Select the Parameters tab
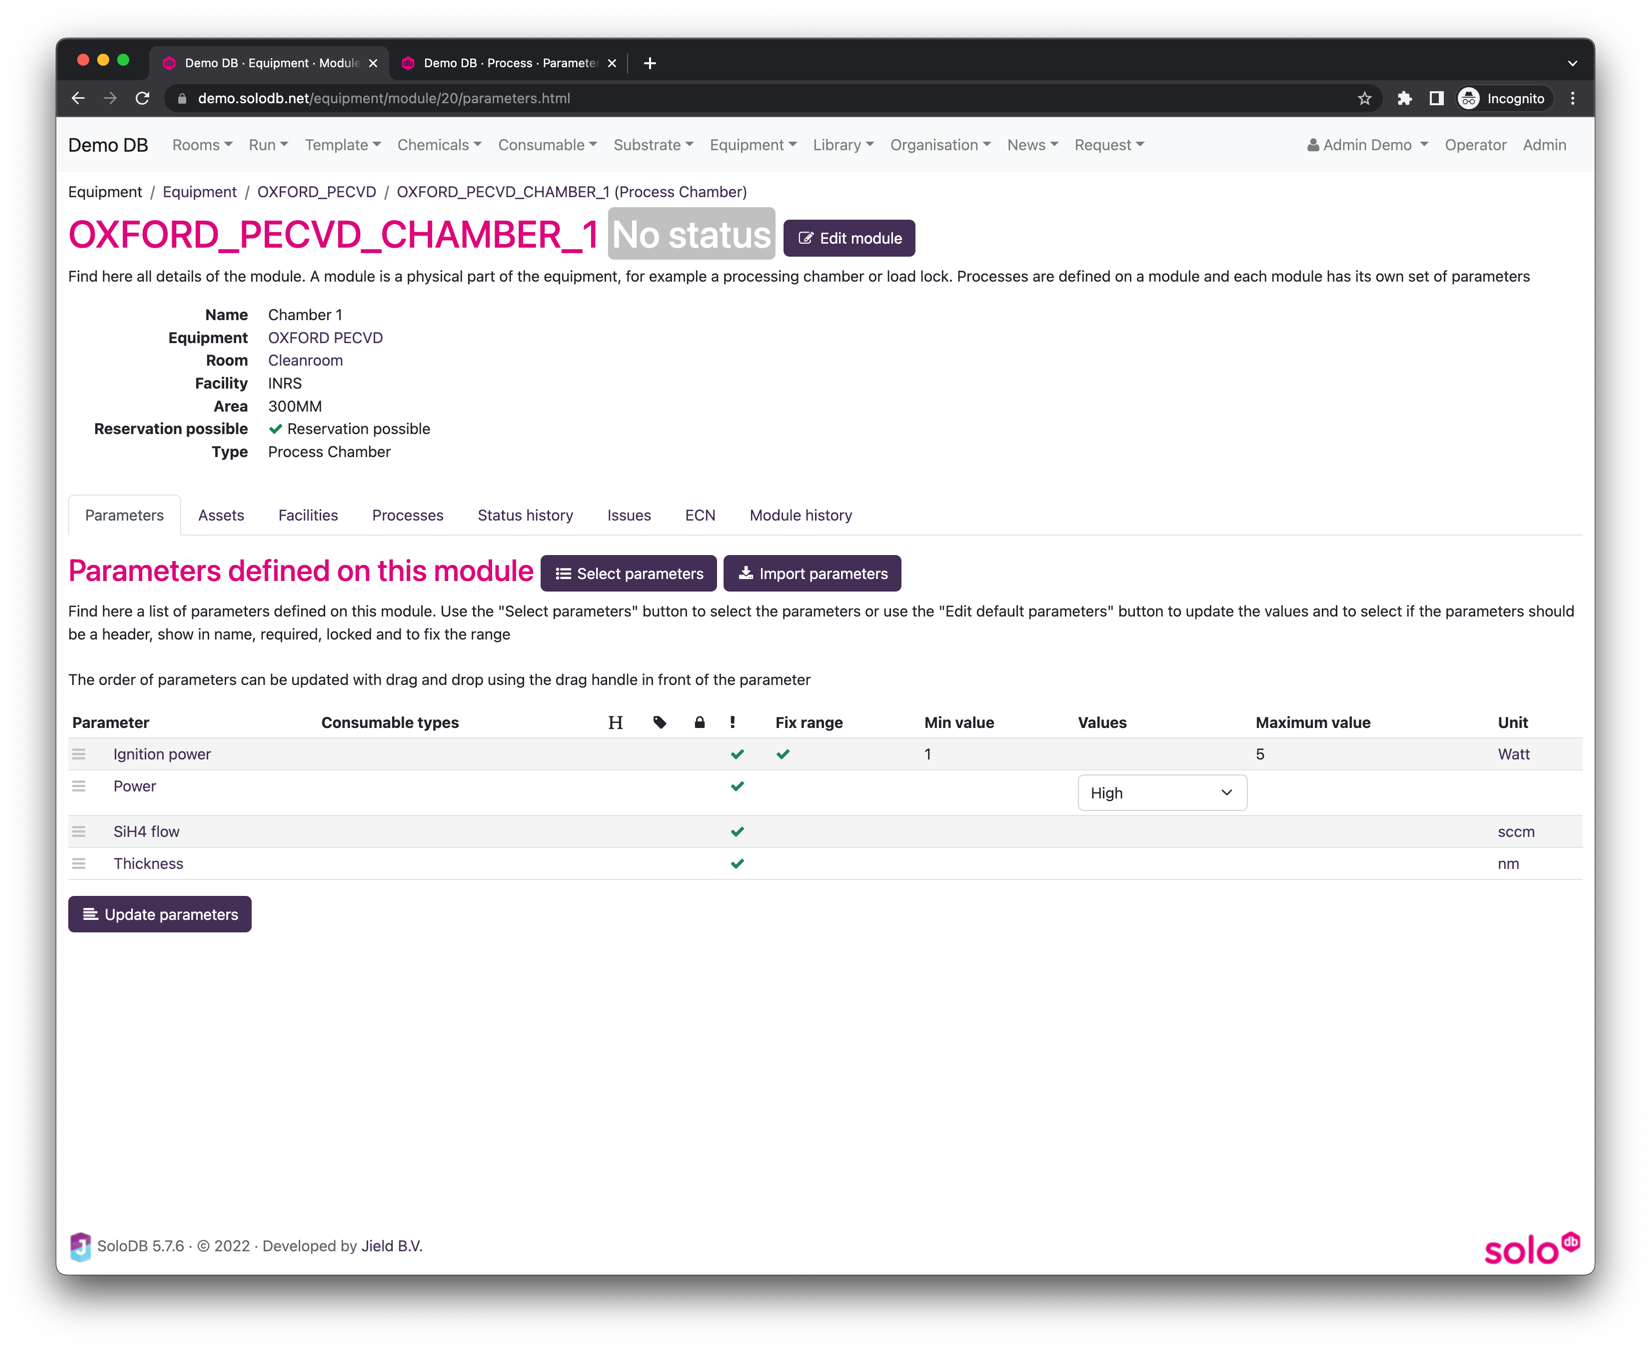This screenshot has height=1349, width=1651. [x=124, y=515]
